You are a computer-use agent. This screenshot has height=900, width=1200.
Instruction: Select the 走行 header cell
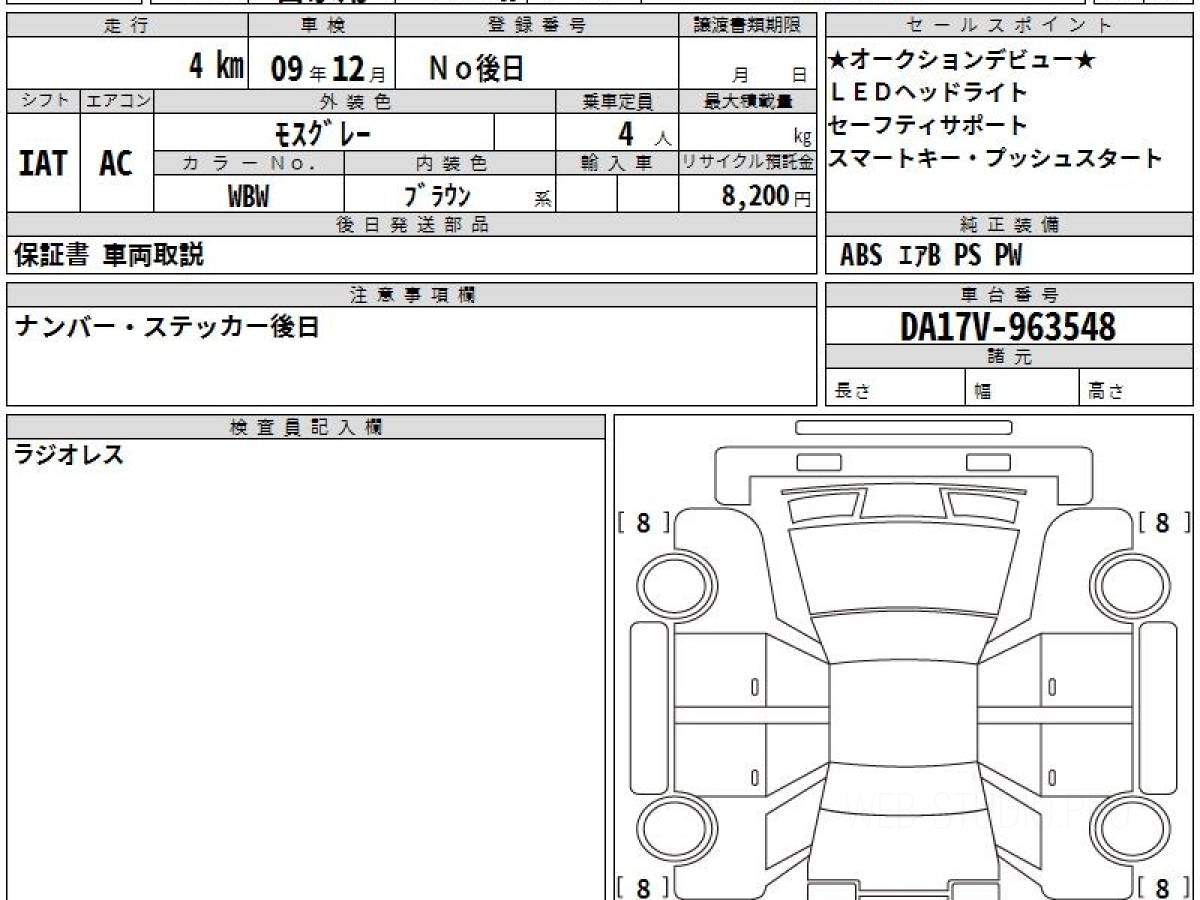[127, 26]
